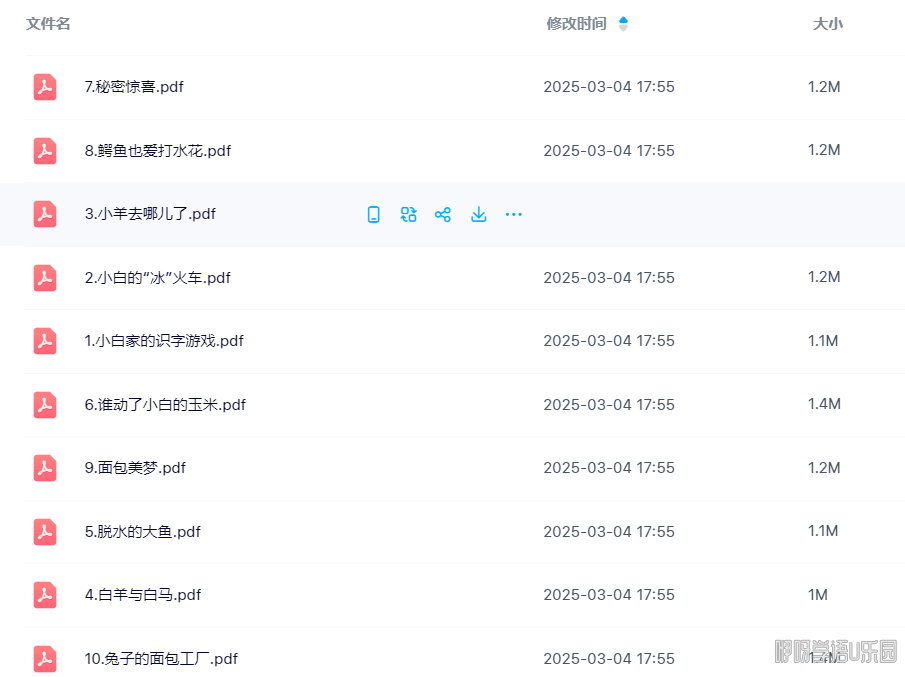This screenshot has height=677, width=905.
Task: Open more actions for 小羊去哪儿了.pdf
Action: pyautogui.click(x=513, y=214)
